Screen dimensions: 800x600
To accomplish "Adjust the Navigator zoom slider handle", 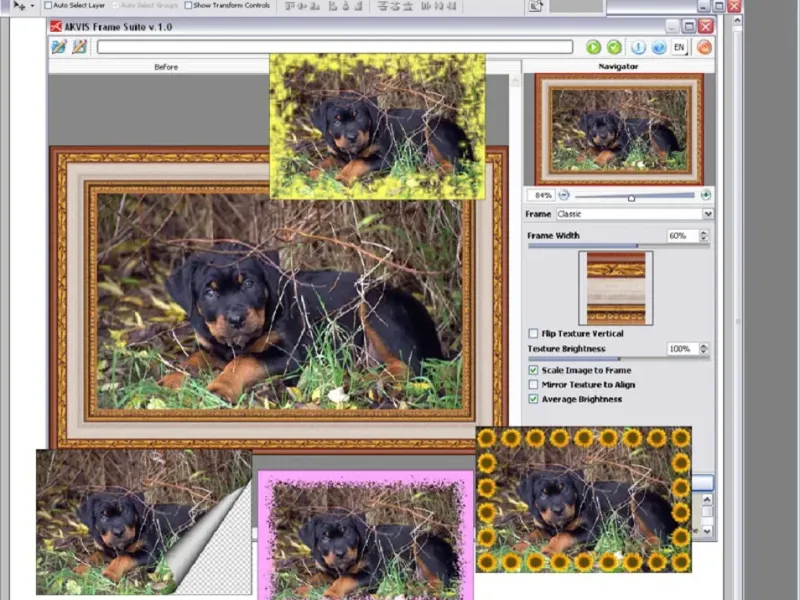I will click(631, 197).
